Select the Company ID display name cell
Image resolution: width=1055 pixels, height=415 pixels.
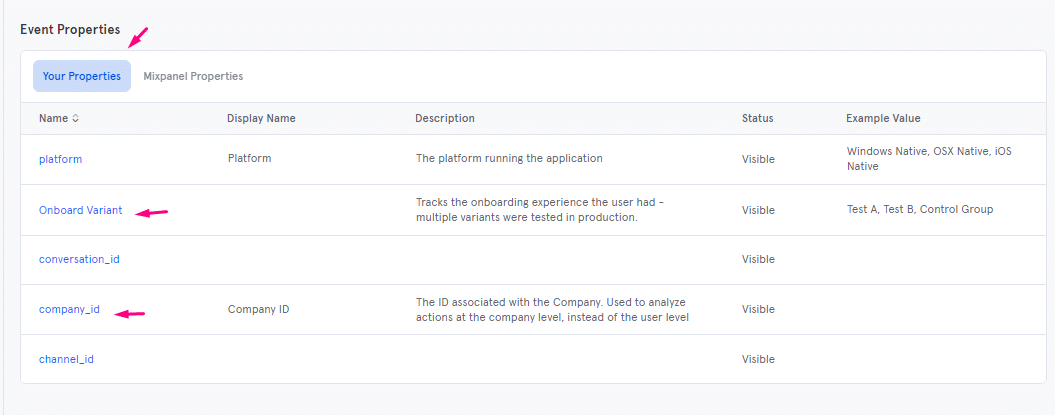pos(258,309)
